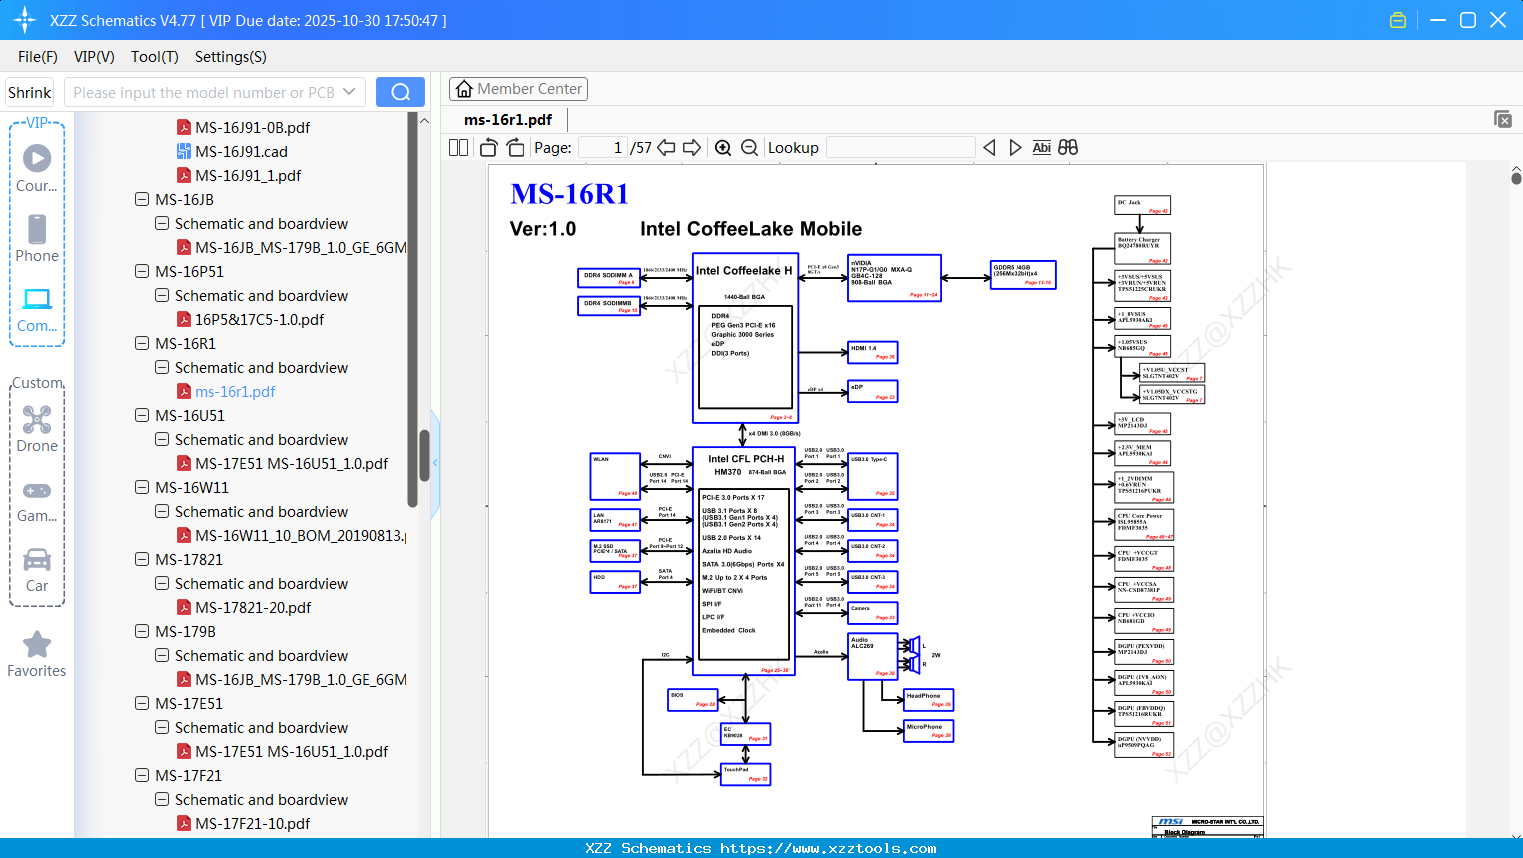The image size is (1523, 858).
Task: Open the Member Center button
Action: (518, 89)
